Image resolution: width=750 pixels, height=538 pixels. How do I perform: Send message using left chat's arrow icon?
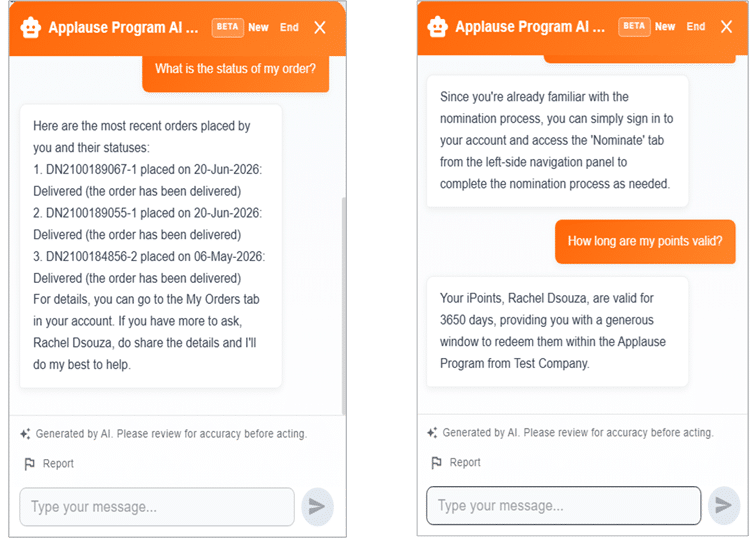coord(317,506)
